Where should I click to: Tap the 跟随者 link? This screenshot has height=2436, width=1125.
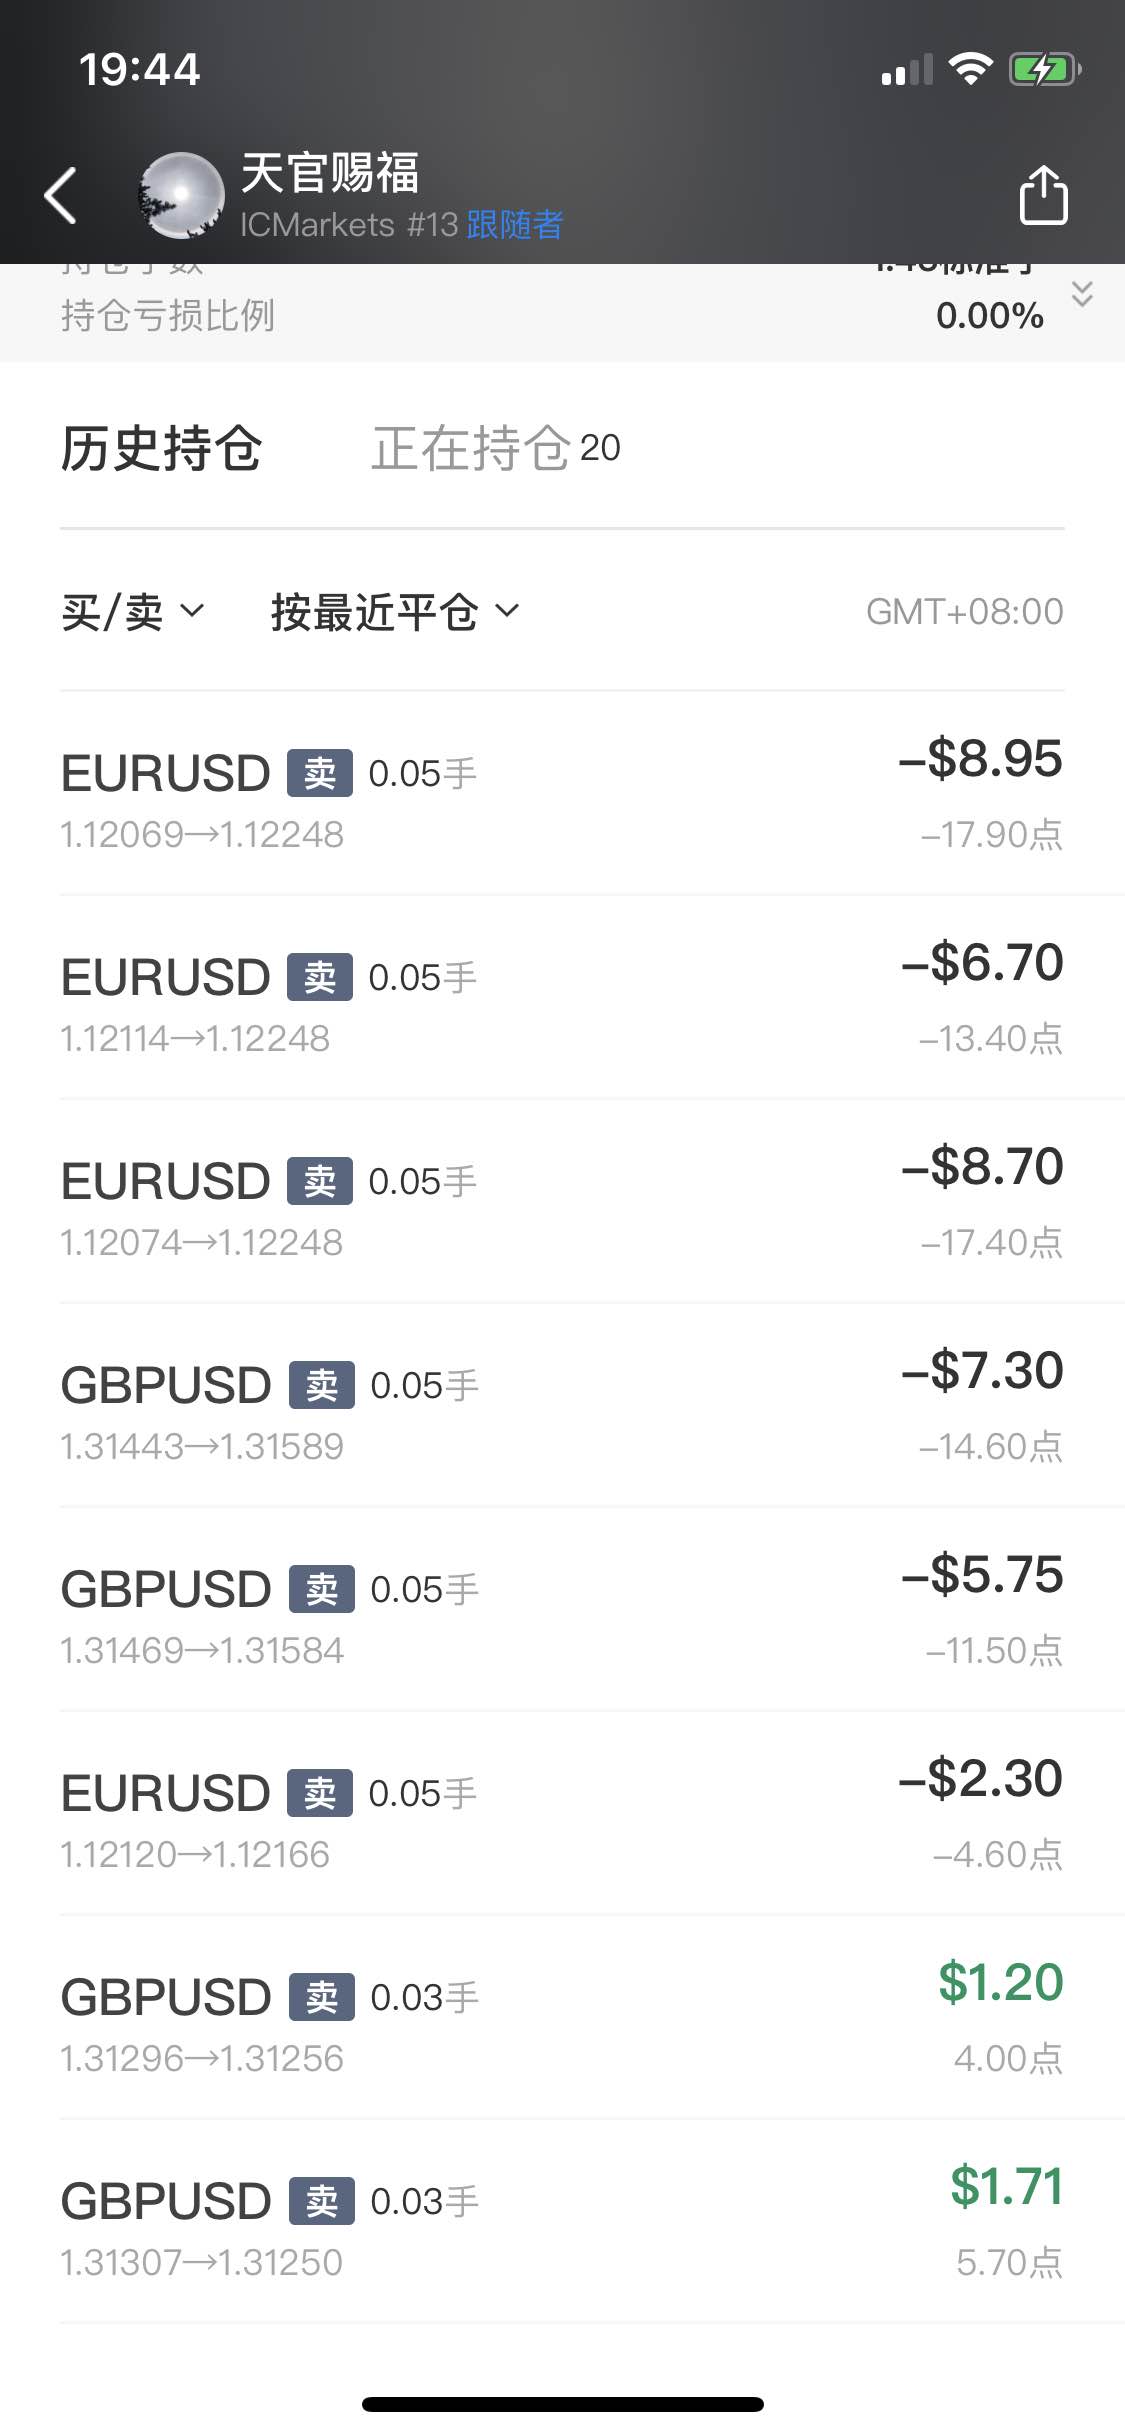(515, 225)
